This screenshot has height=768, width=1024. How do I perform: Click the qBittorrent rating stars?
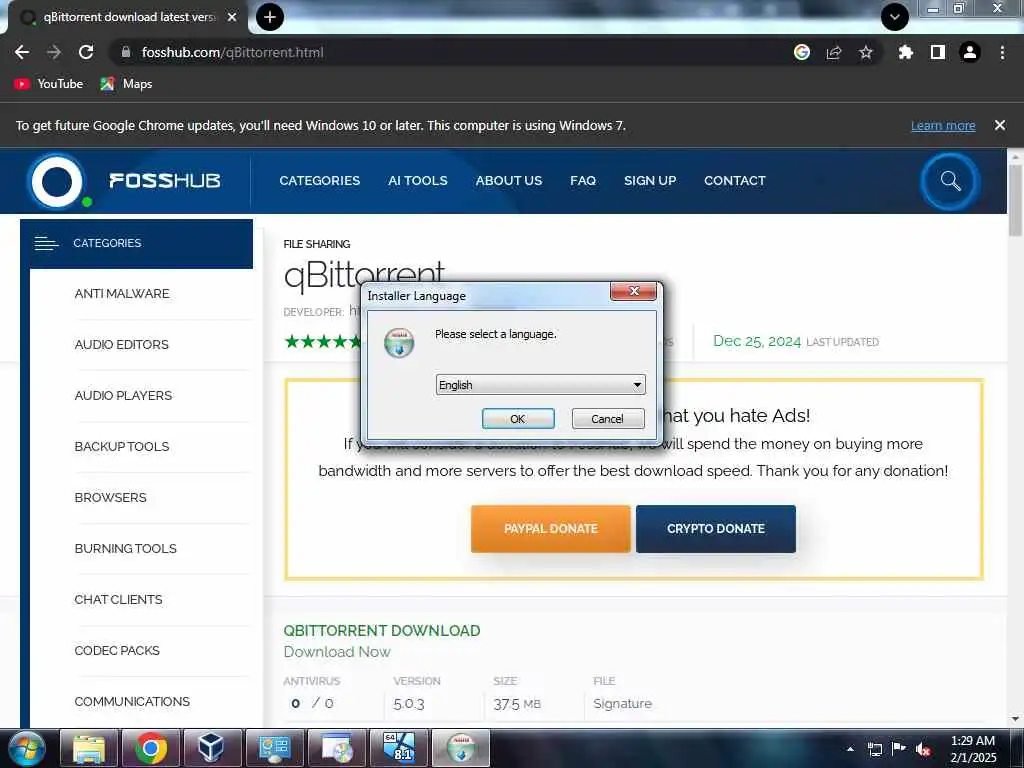(323, 341)
